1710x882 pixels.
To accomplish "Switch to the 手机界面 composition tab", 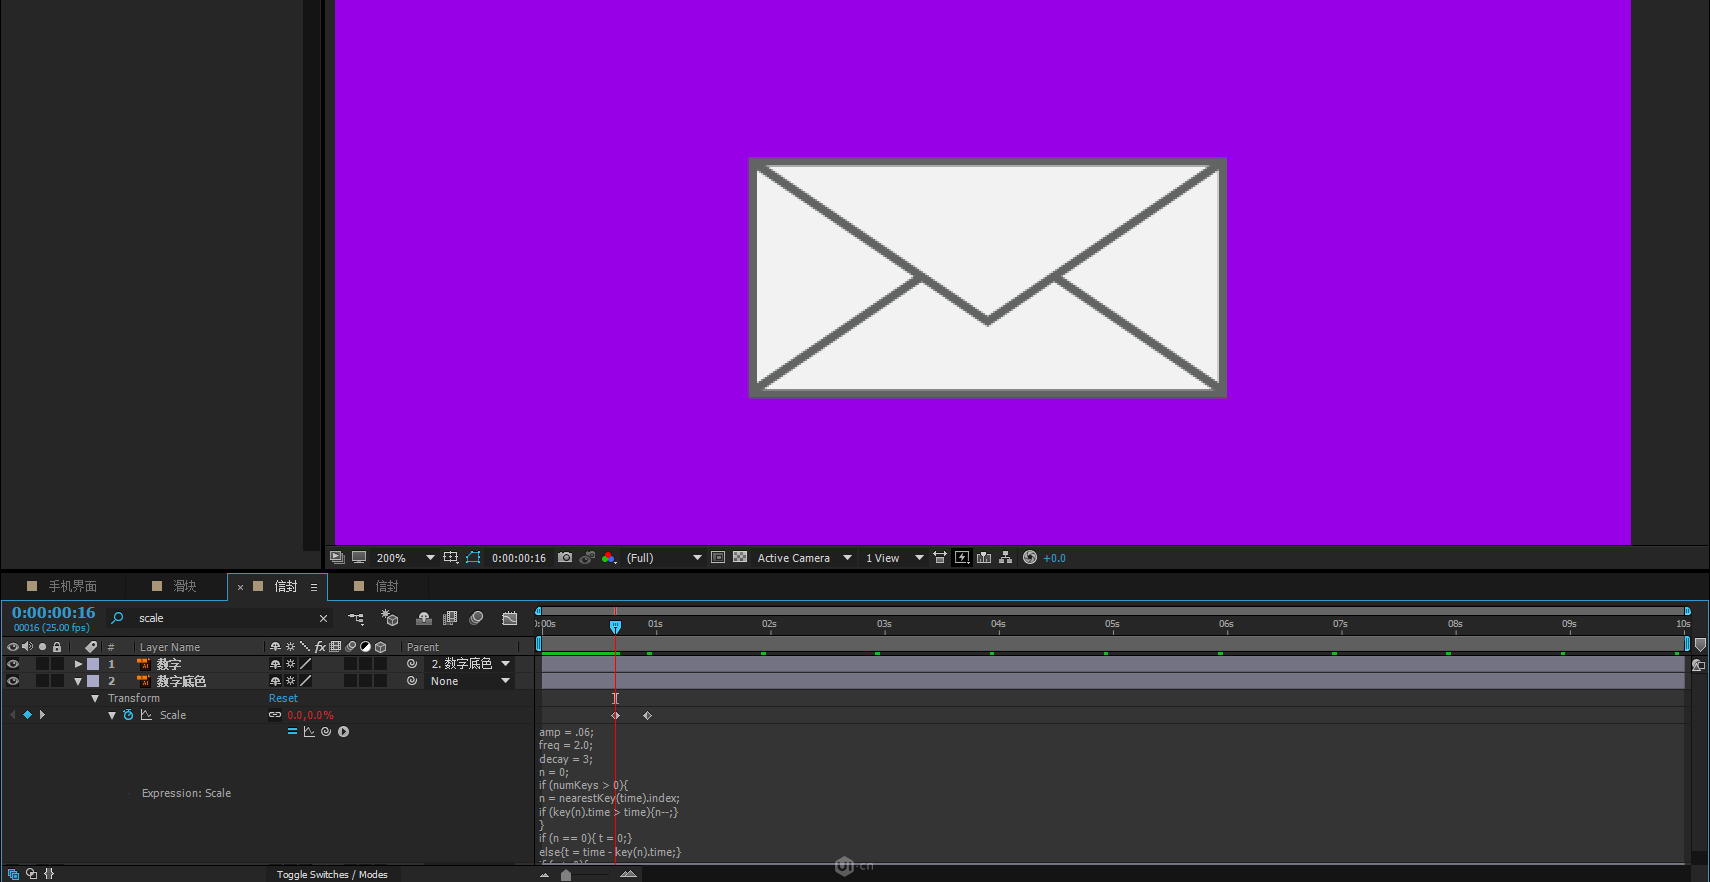I will coord(72,586).
